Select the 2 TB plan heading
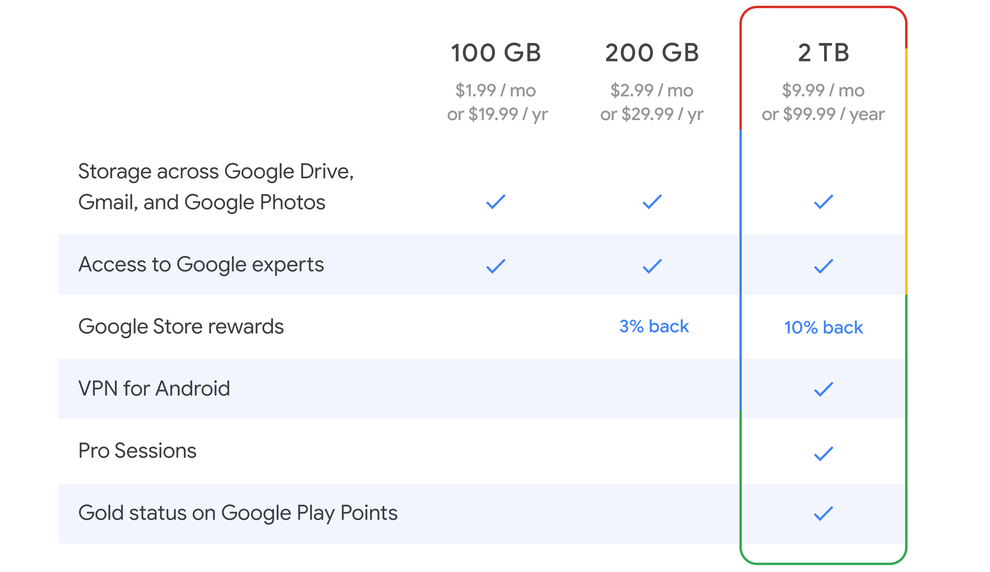This screenshot has height=572, width=990. point(823,53)
